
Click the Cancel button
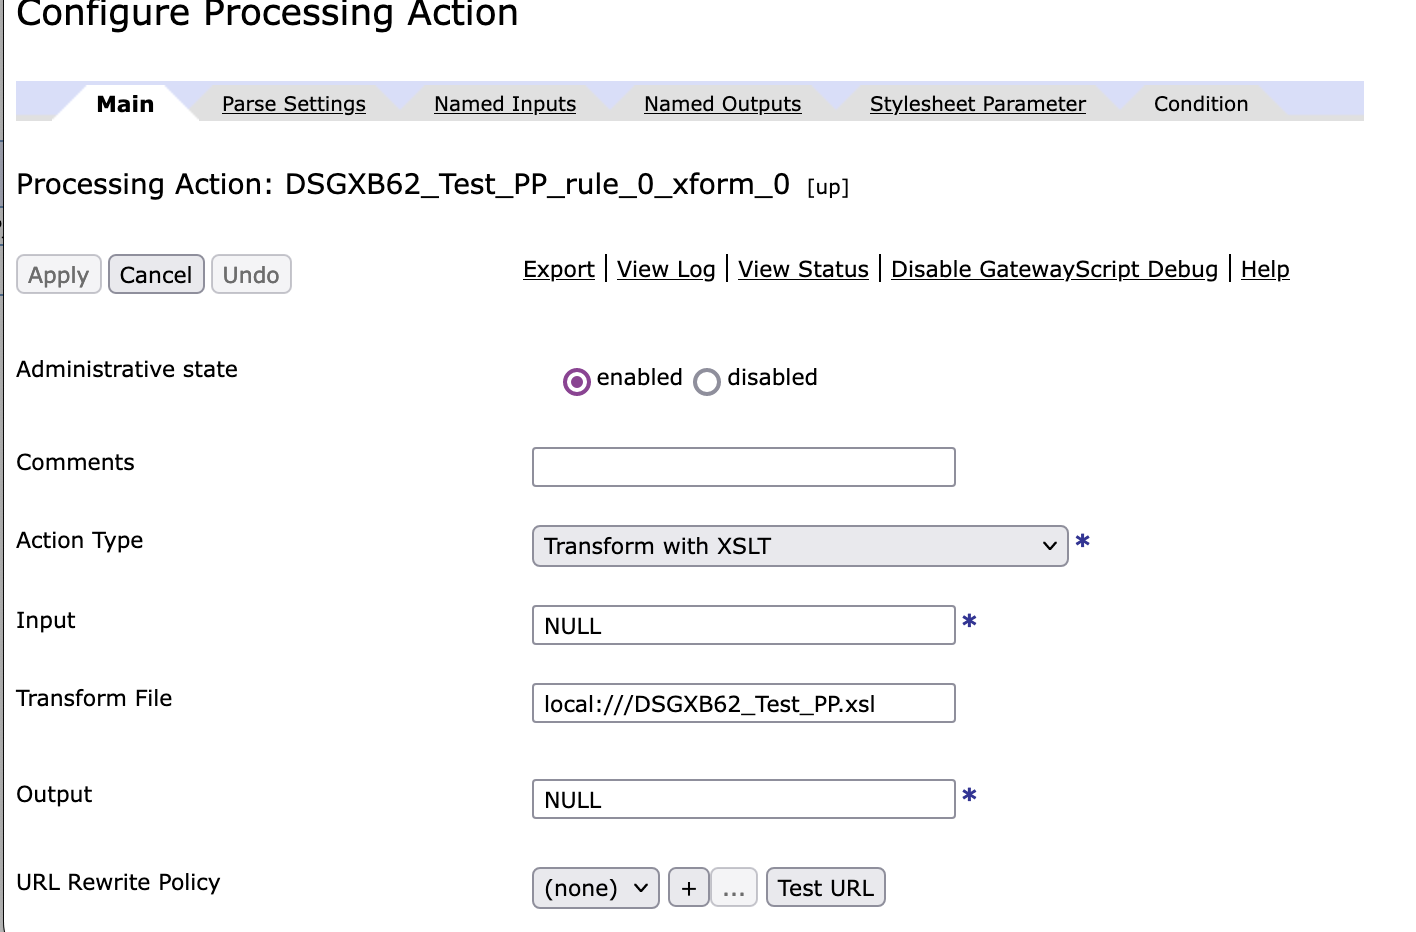pos(156,274)
